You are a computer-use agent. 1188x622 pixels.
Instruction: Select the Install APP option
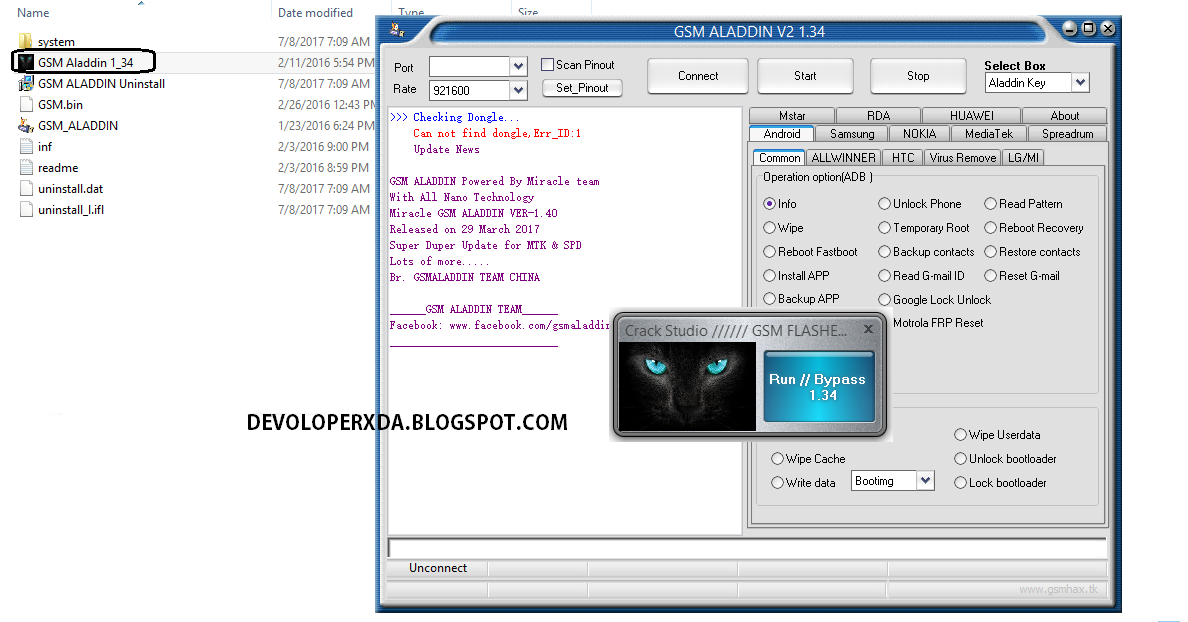(x=769, y=276)
